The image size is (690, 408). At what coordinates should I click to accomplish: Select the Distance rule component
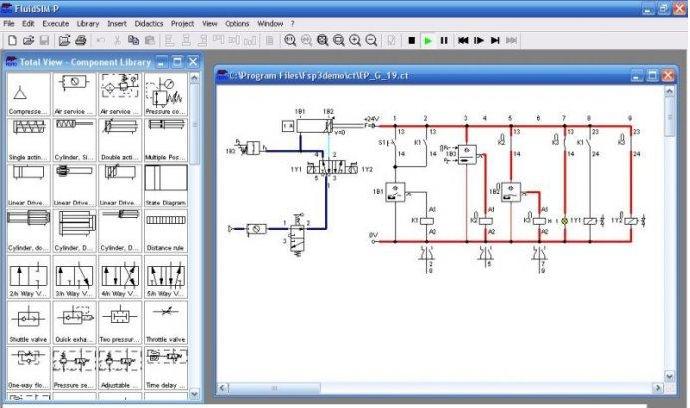tap(165, 232)
